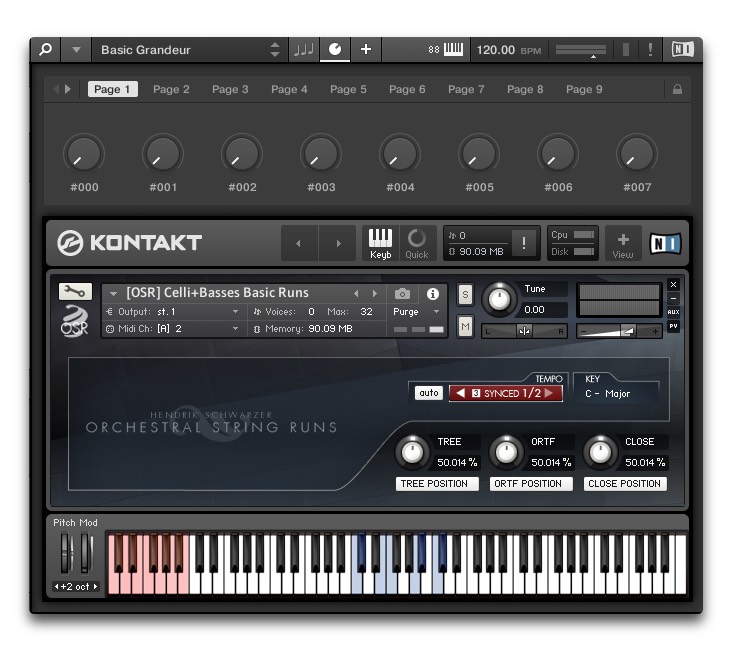Step presets with Basic Grandeur up-down arrows
This screenshot has height=650, width=733.
(x=275, y=50)
